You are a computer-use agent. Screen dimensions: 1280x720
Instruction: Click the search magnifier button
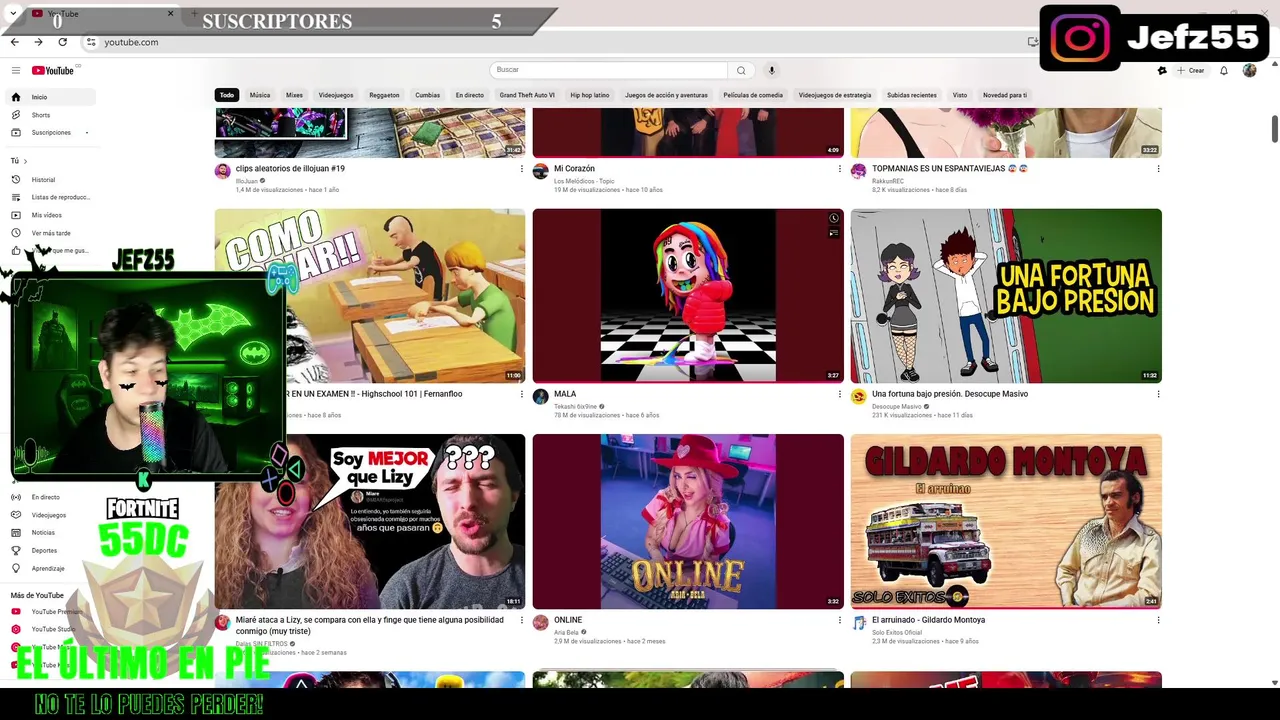coord(741,70)
